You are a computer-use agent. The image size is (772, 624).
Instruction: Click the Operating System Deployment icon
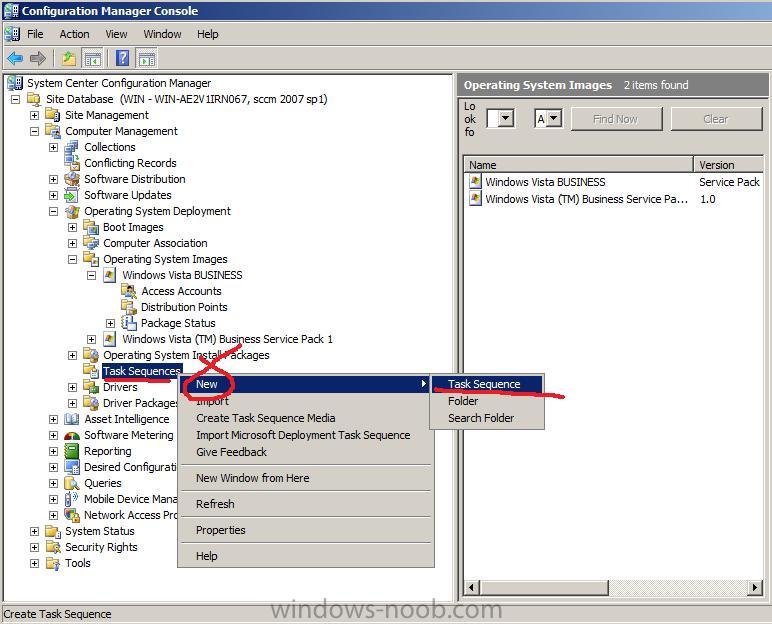coord(72,211)
